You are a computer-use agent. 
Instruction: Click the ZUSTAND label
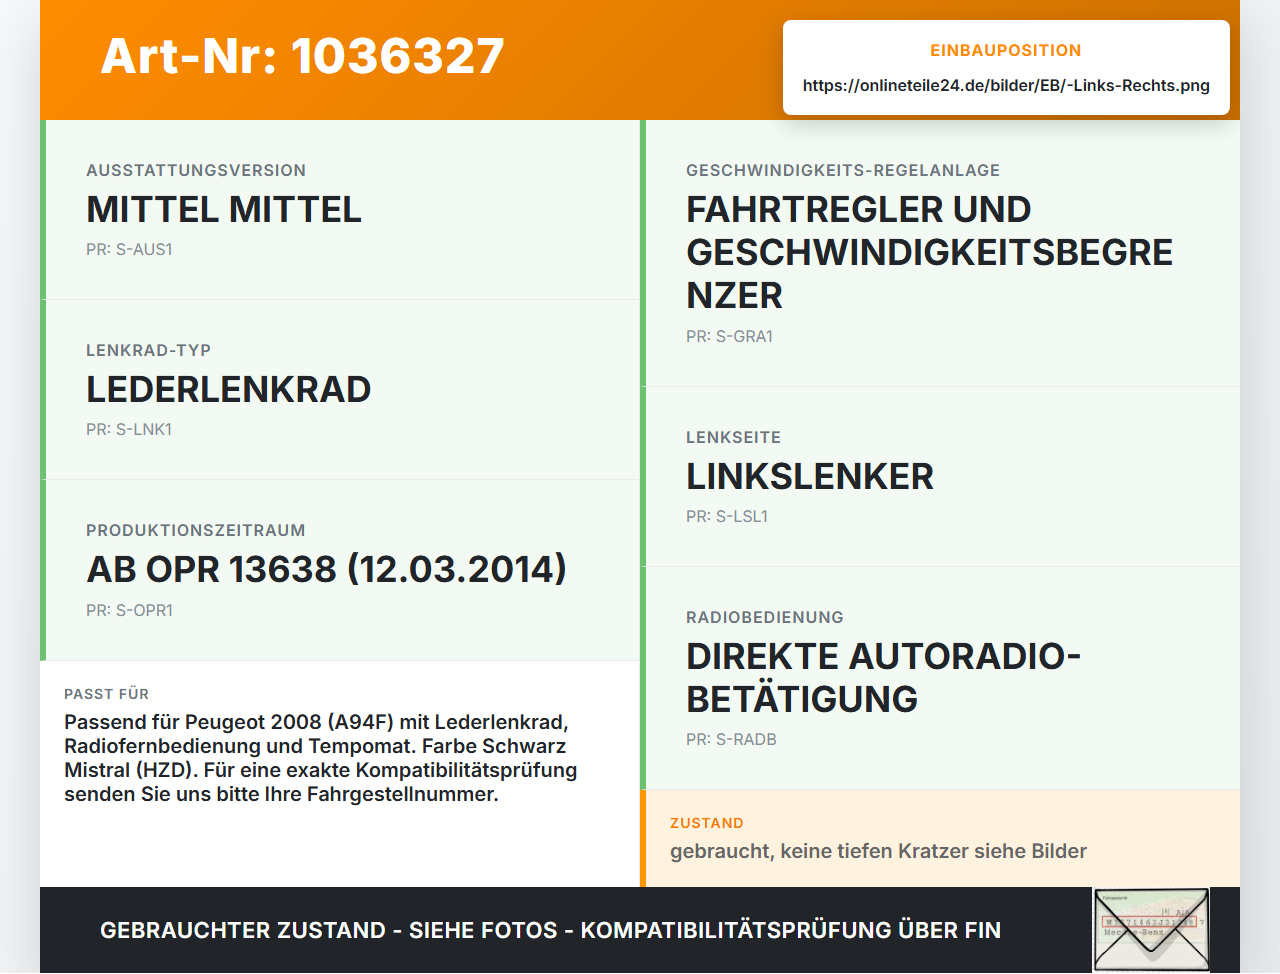pos(707,824)
